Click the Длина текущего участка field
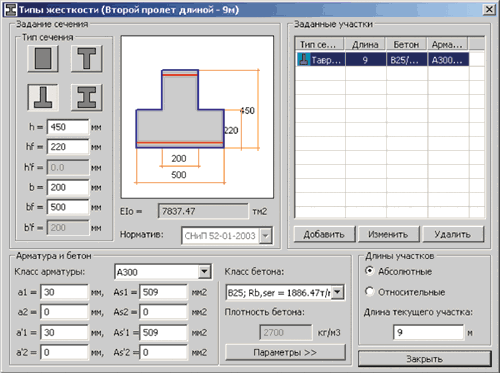500x373 pixels. 428,332
